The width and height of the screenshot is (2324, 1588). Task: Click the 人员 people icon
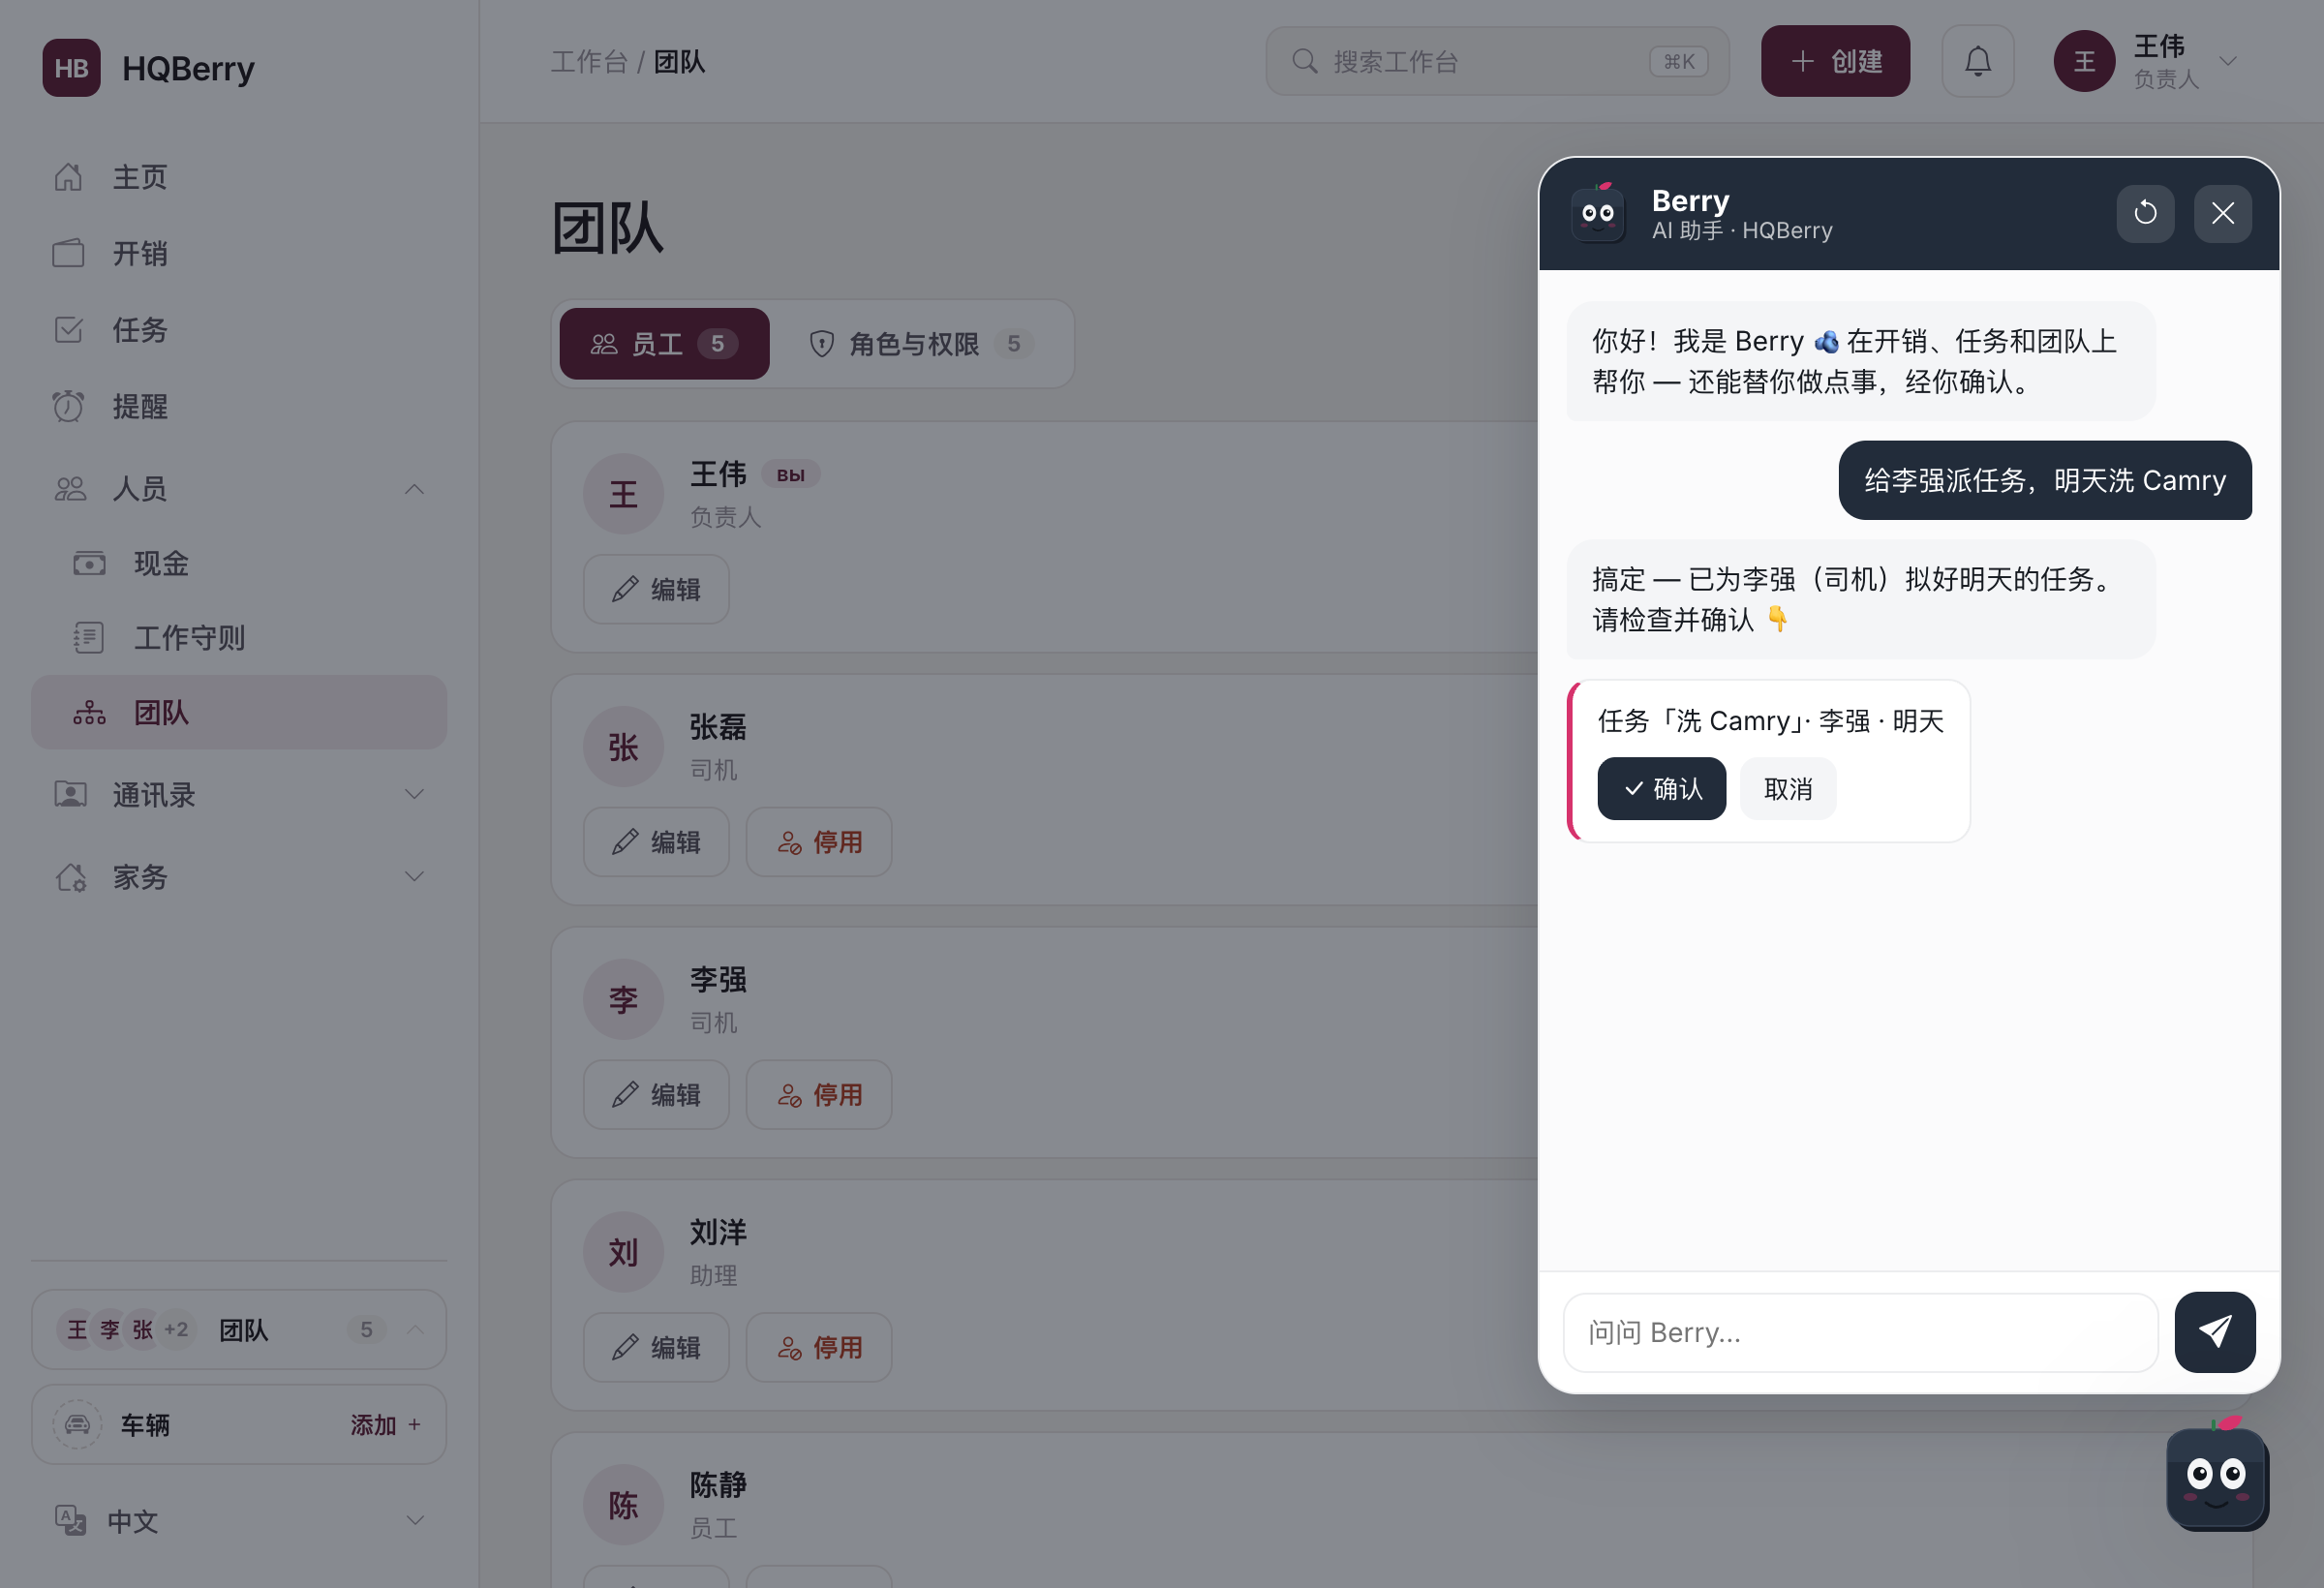tap(70, 489)
